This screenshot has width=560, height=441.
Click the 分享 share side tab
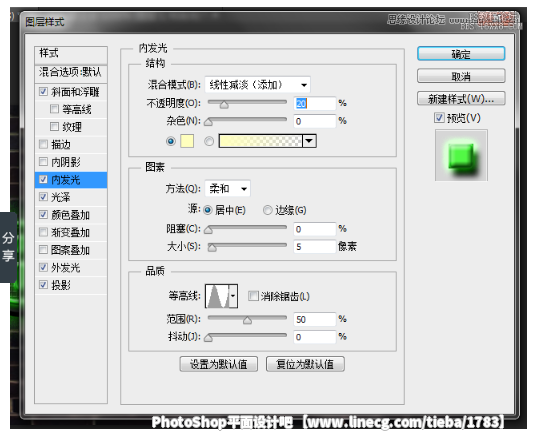pos(8,247)
